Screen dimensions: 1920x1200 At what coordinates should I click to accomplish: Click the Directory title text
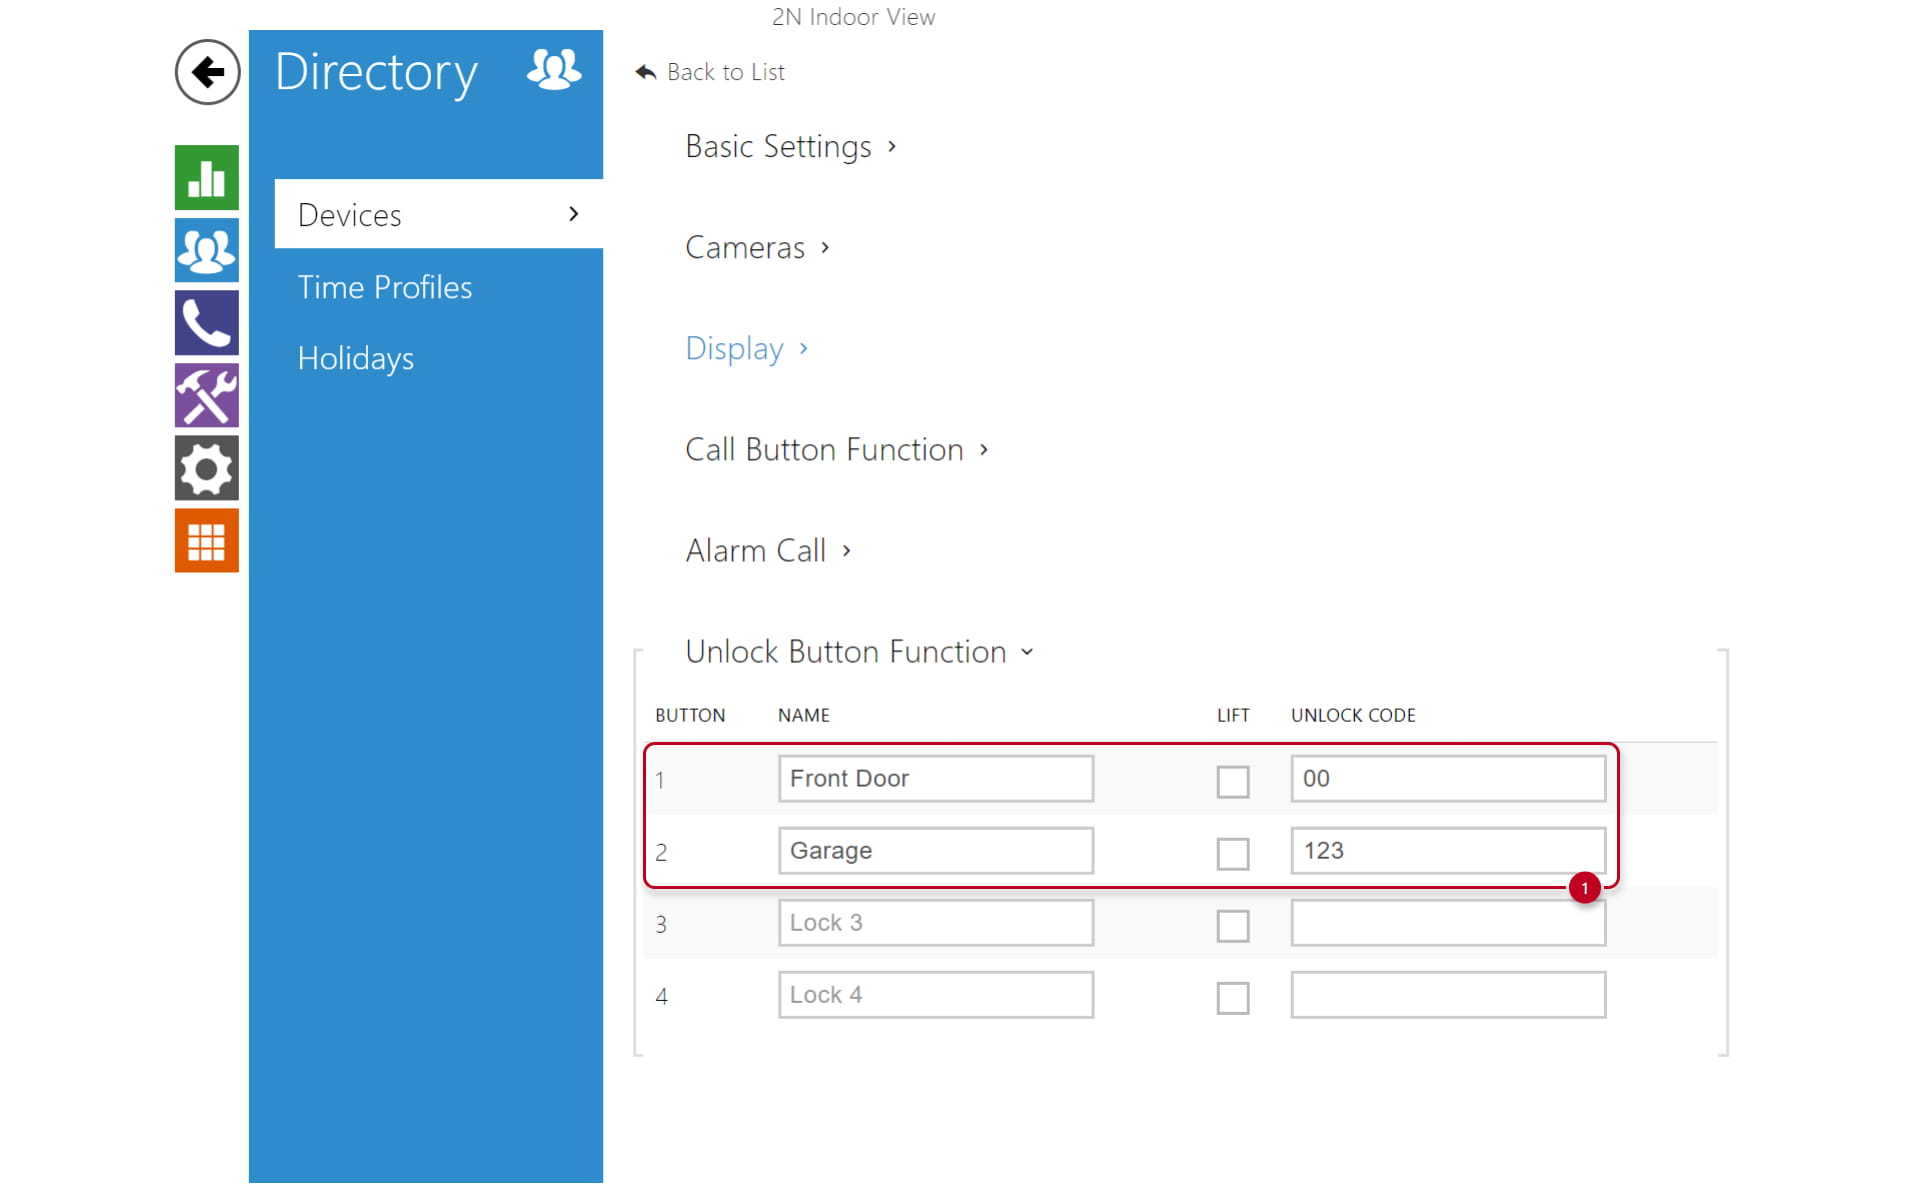[376, 73]
